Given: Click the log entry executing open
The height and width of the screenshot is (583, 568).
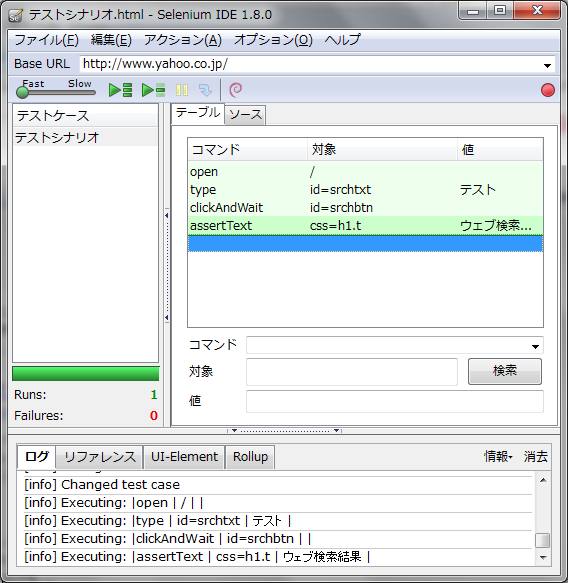Looking at the screenshot, I should [x=278, y=503].
